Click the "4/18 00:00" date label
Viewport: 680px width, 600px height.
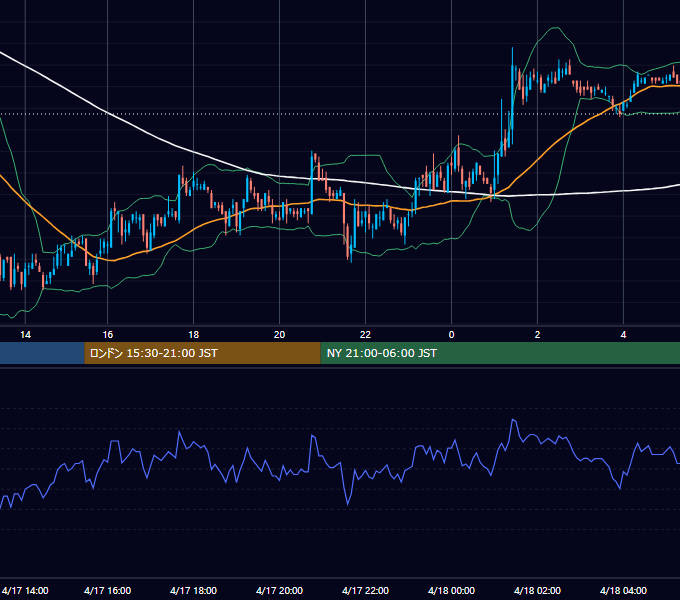pyautogui.click(x=451, y=590)
